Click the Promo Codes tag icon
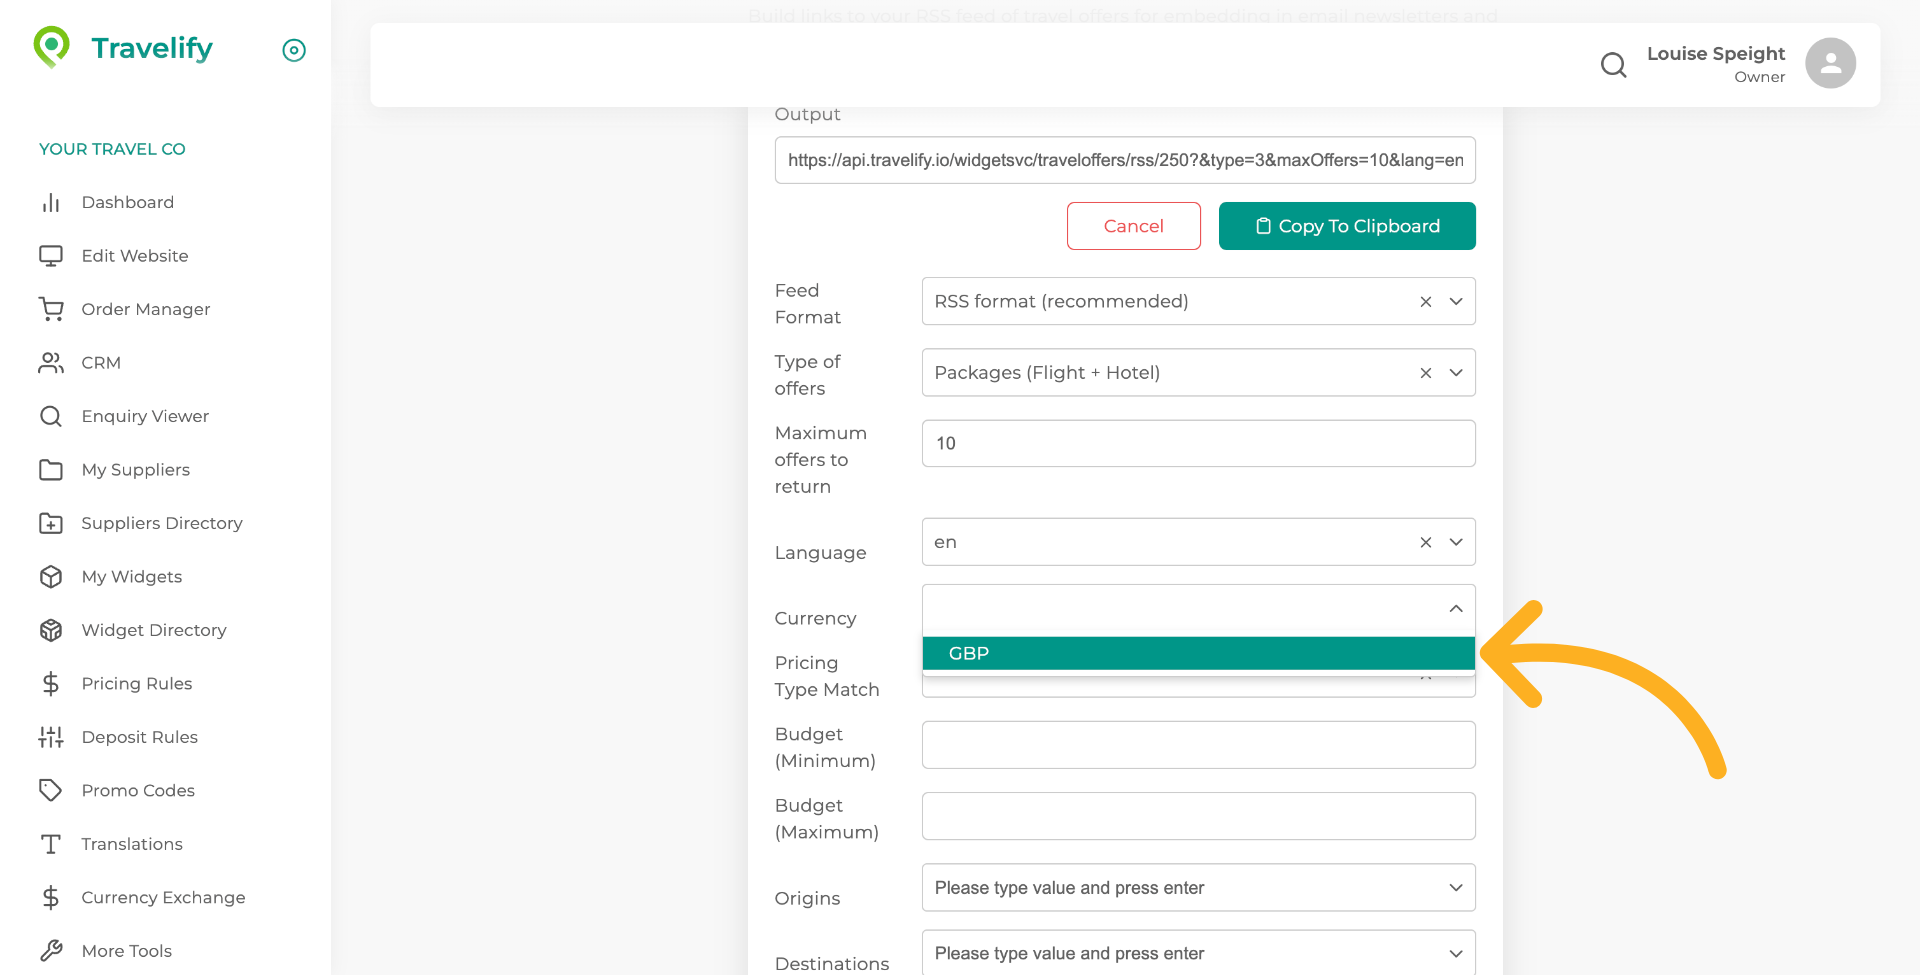The image size is (1920, 975). 51,790
